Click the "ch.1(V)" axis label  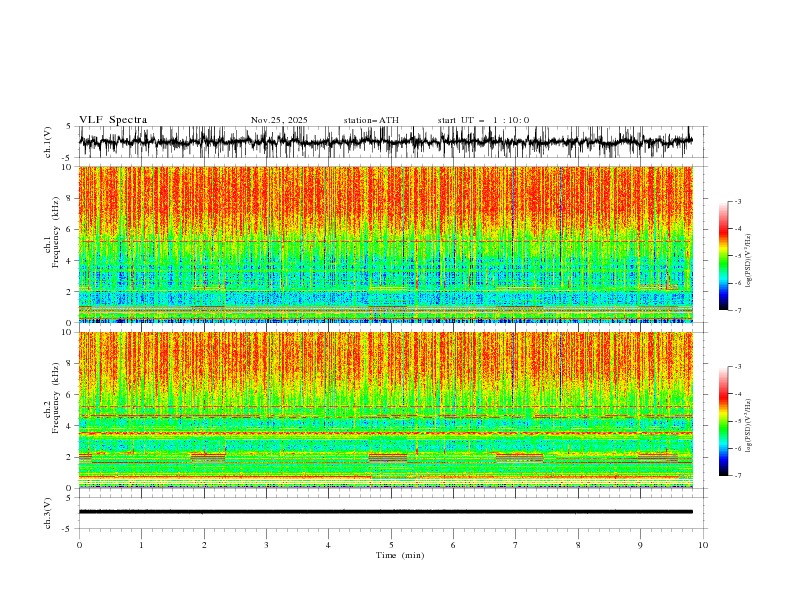tap(48, 142)
